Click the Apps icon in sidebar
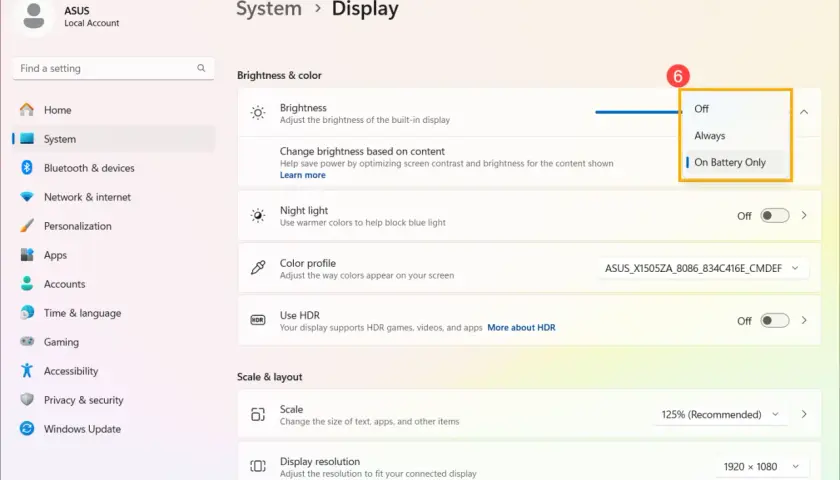This screenshot has width=840, height=480. 27,254
